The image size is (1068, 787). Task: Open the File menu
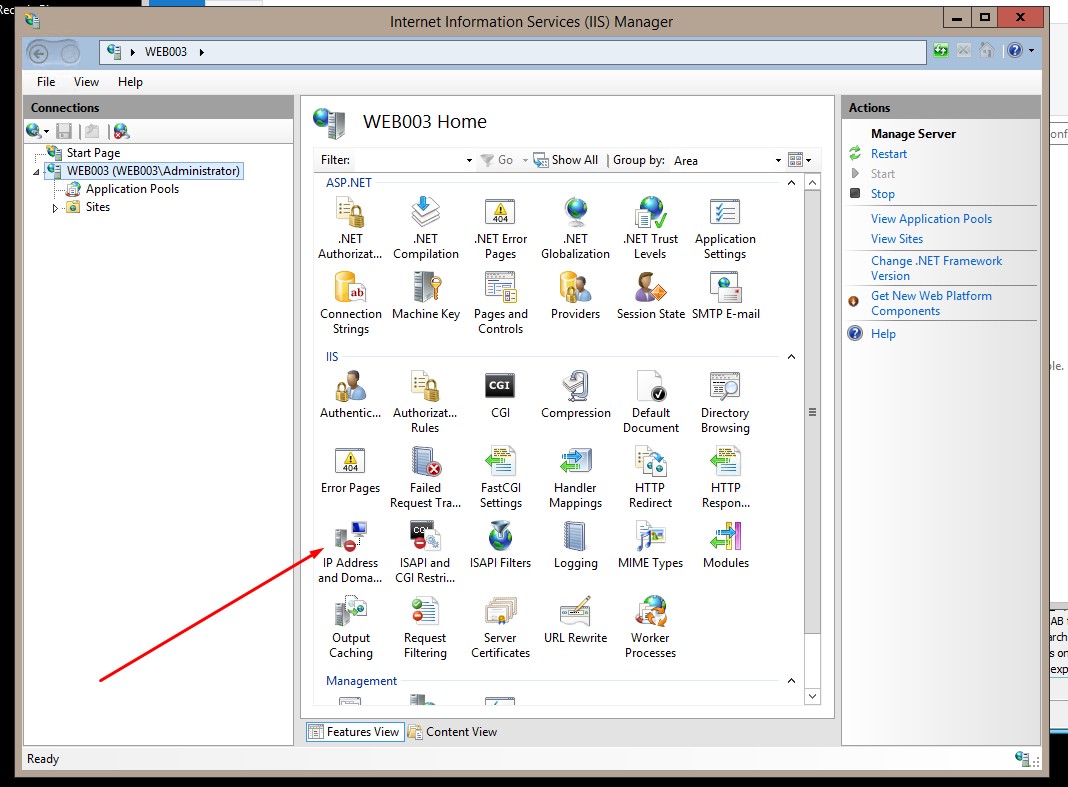pyautogui.click(x=46, y=82)
